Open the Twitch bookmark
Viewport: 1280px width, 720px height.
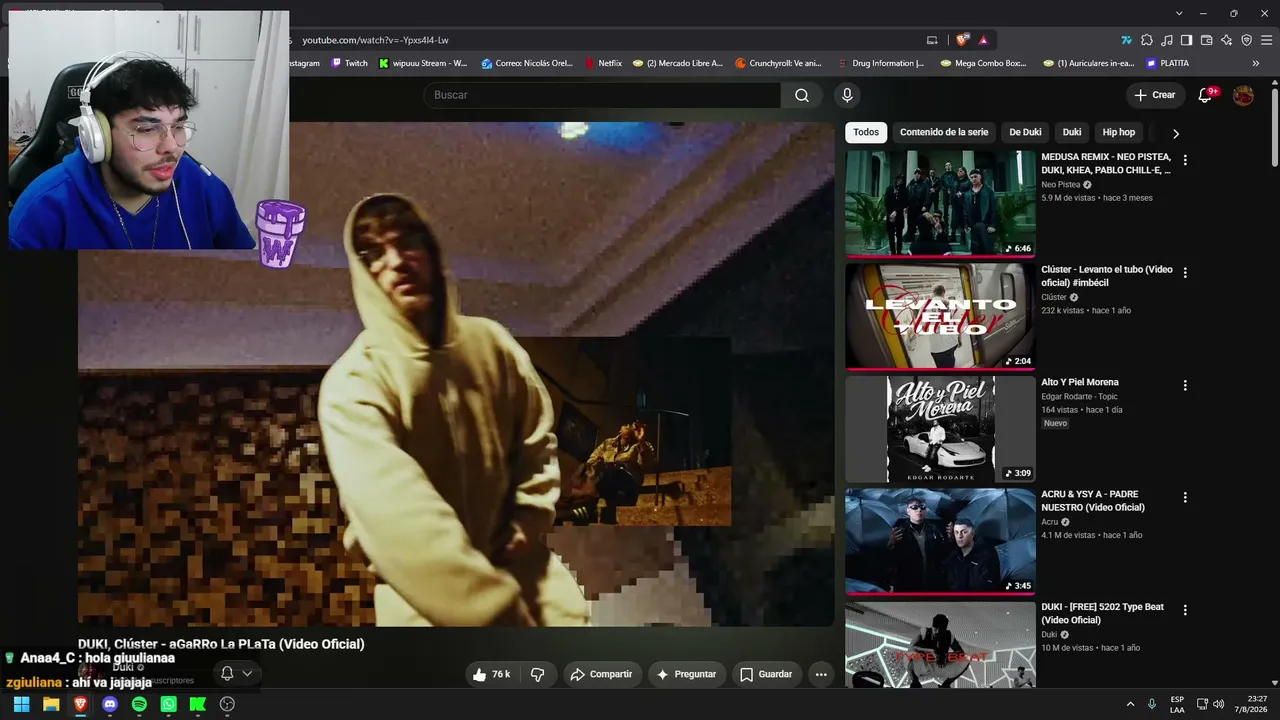[x=349, y=63]
